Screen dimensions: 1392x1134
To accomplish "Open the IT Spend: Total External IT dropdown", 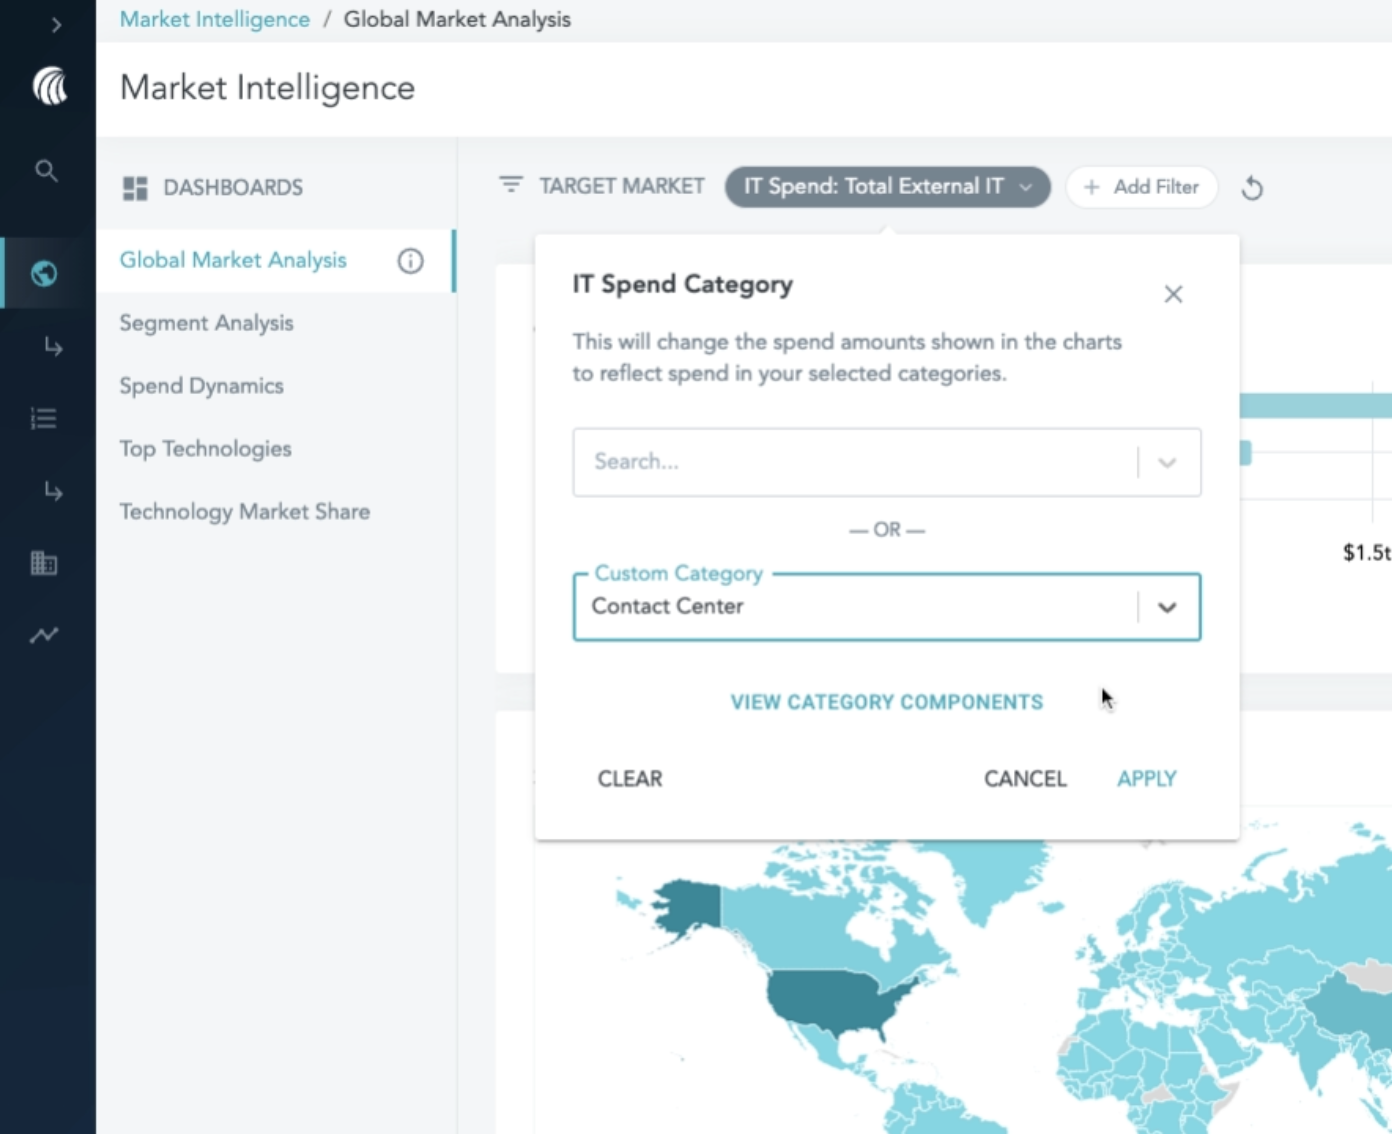I will tap(887, 187).
